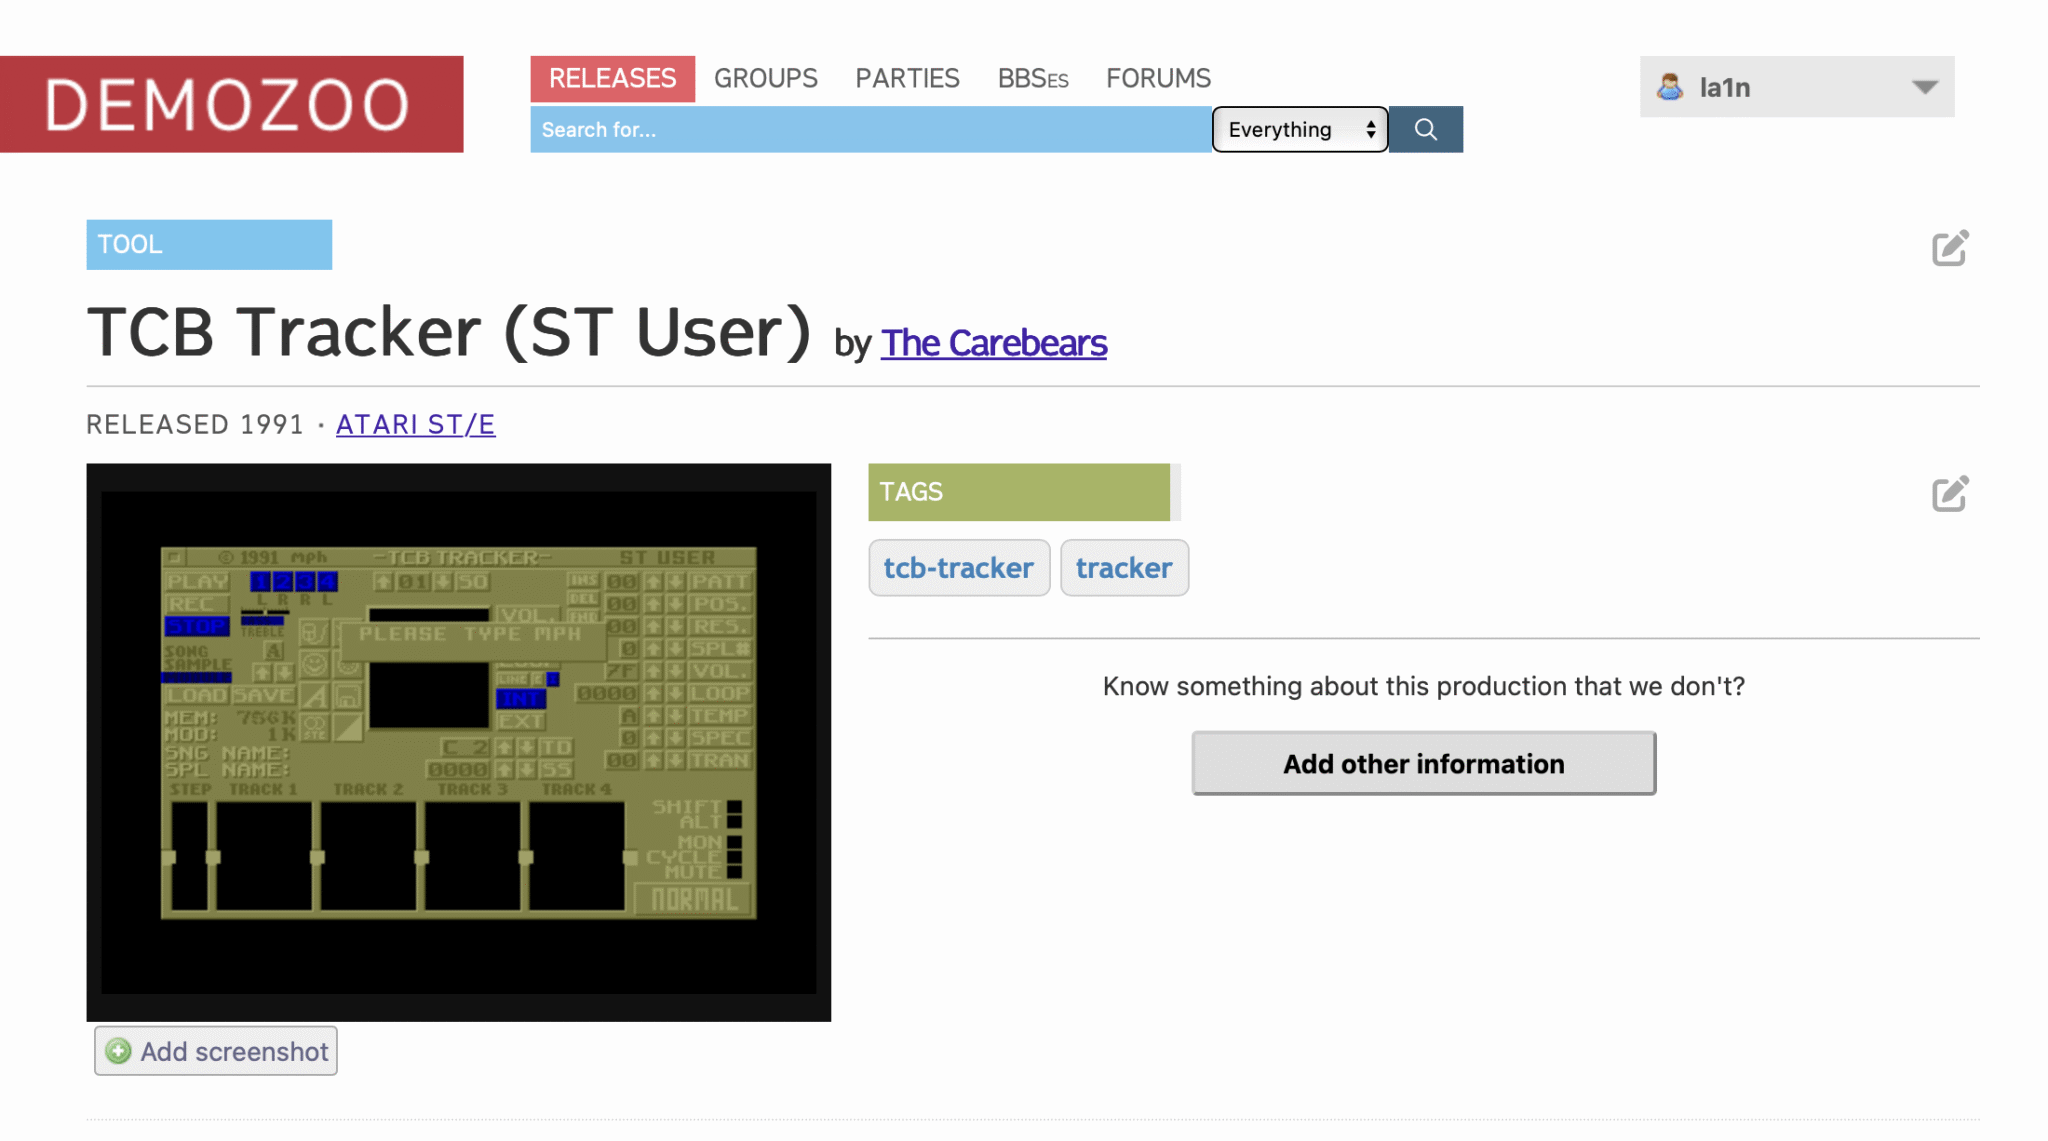Open the Forums page
2048x1141 pixels.
(1158, 78)
